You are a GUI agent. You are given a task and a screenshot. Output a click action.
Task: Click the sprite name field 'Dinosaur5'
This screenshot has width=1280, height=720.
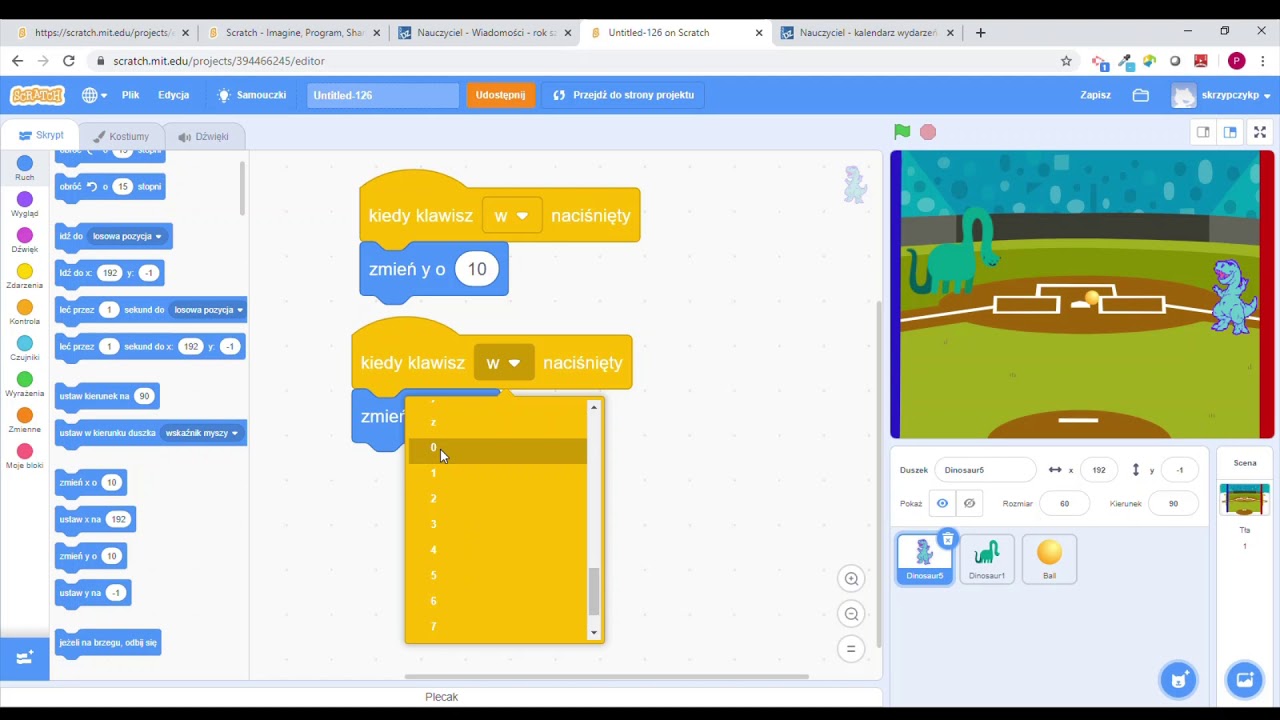tap(985, 470)
